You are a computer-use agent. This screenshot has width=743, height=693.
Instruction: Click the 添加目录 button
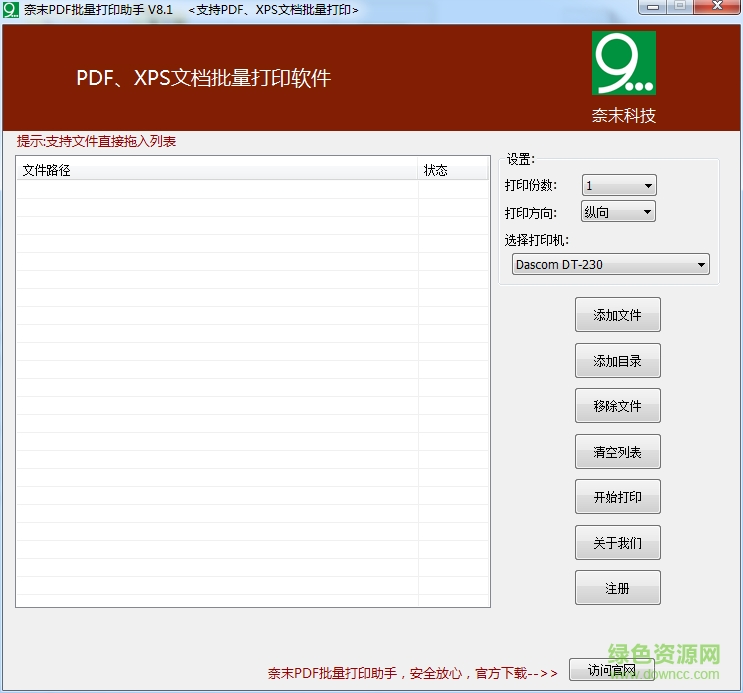[617, 361]
